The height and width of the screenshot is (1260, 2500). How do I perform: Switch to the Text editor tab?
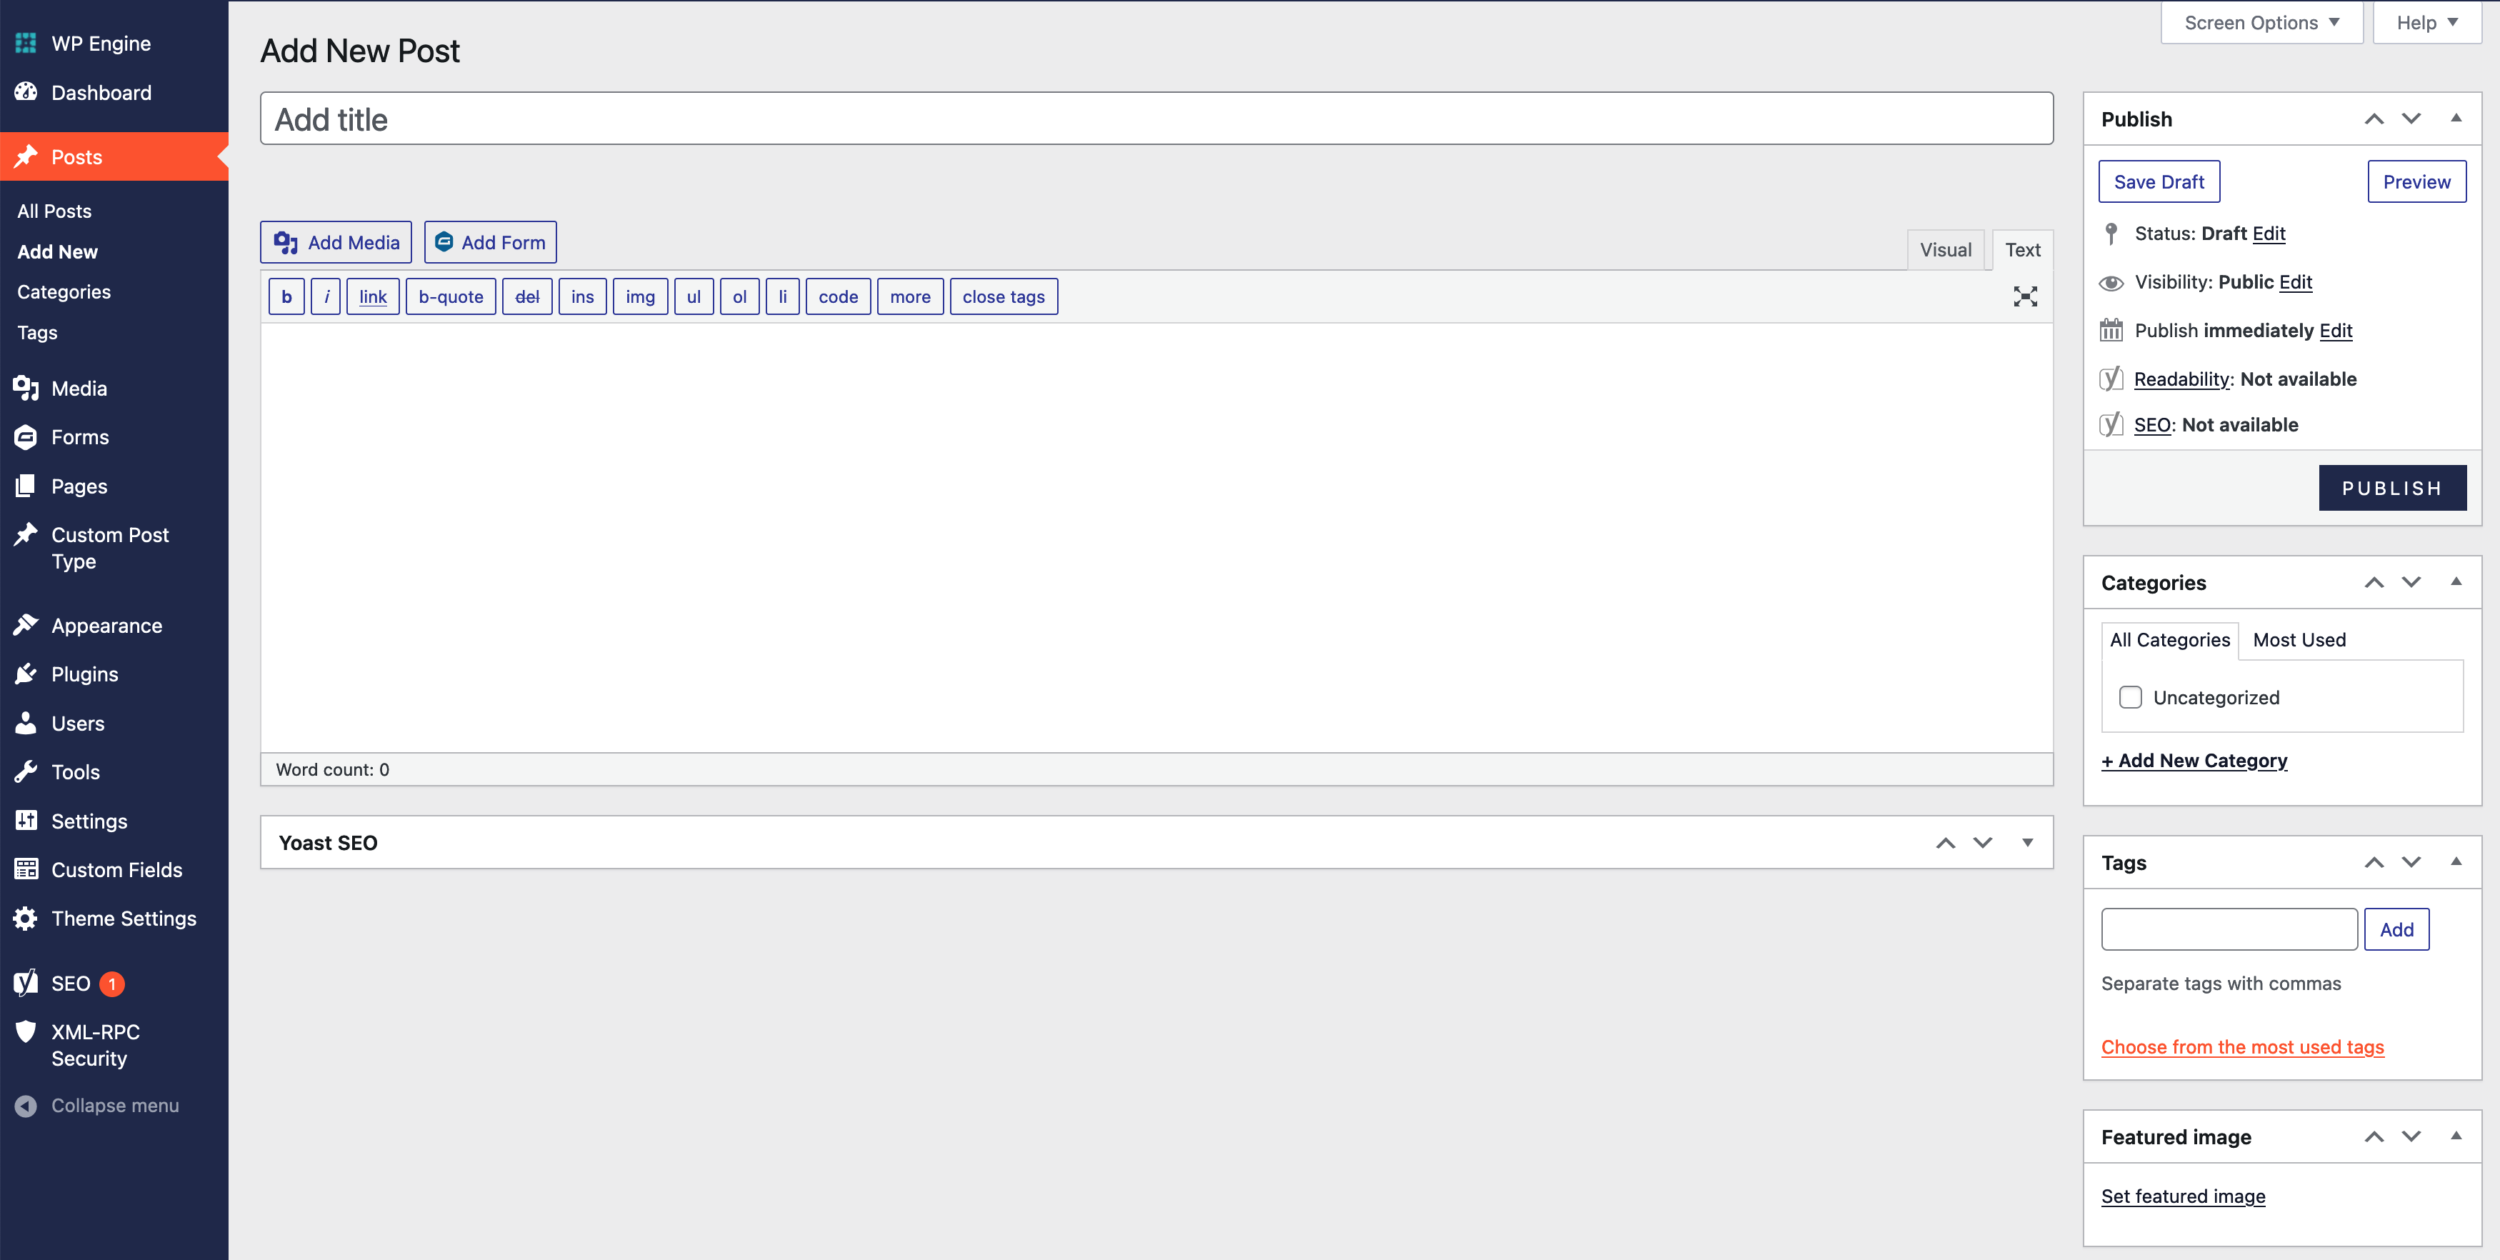click(x=2021, y=249)
